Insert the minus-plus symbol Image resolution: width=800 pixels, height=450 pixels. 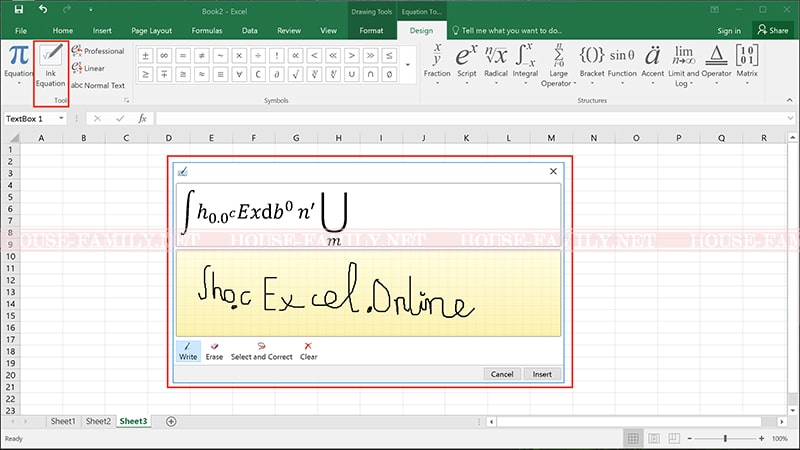click(164, 74)
